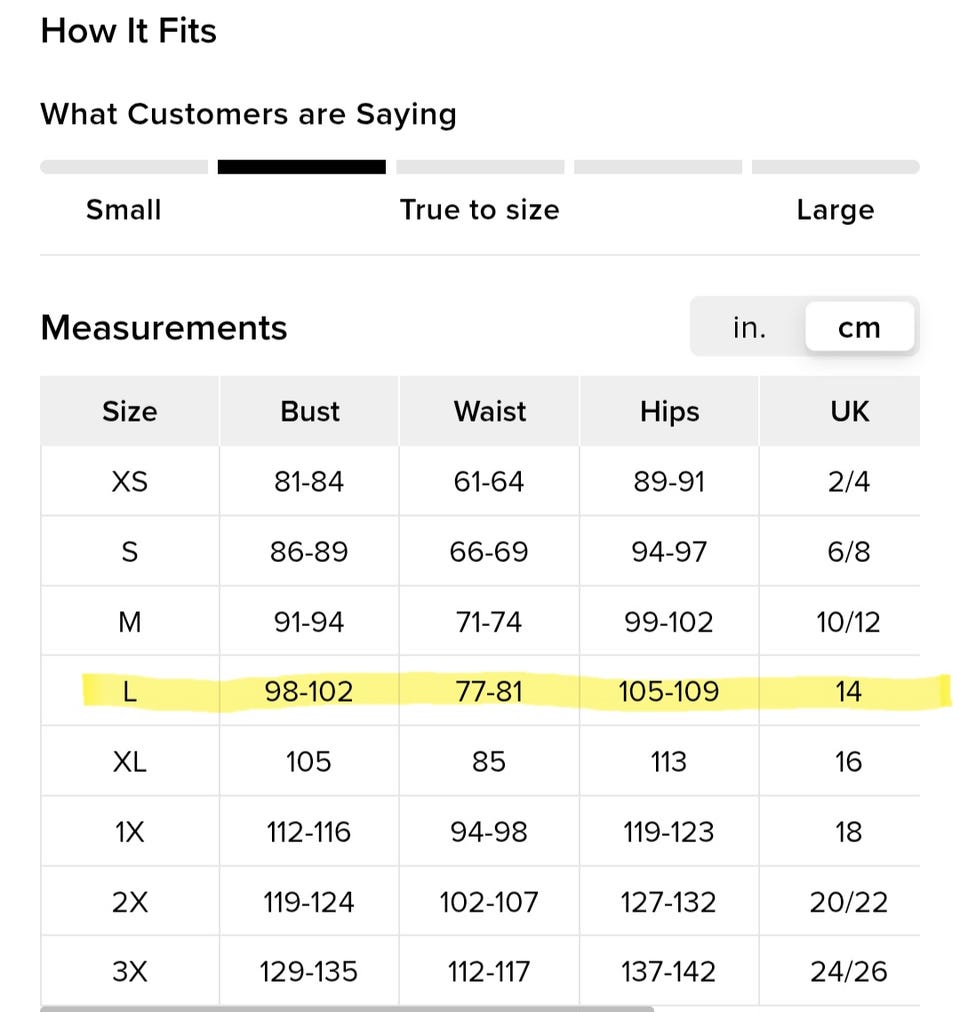Click the first fit bar above Small
Image resolution: width=960 pixels, height=1012 pixels.
pyautogui.click(x=124, y=167)
